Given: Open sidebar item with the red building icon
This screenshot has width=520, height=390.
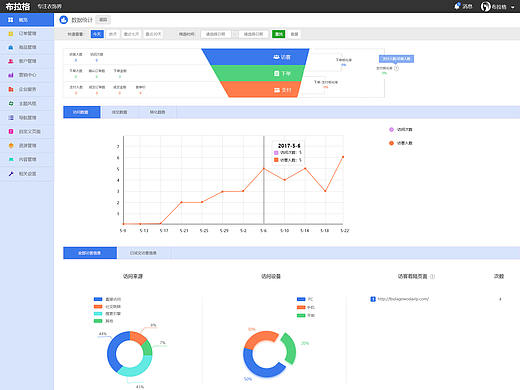Looking at the screenshot, I should pos(27,89).
